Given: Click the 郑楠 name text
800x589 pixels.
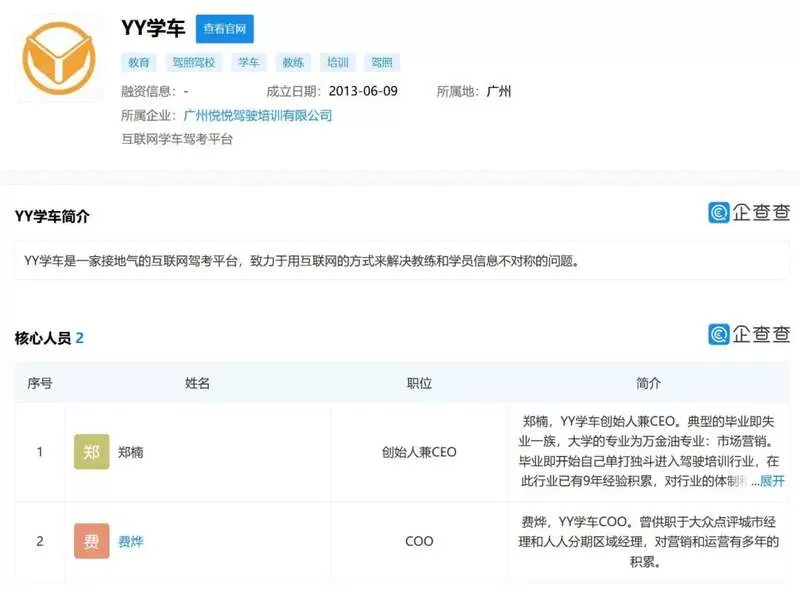Looking at the screenshot, I should tap(131, 452).
